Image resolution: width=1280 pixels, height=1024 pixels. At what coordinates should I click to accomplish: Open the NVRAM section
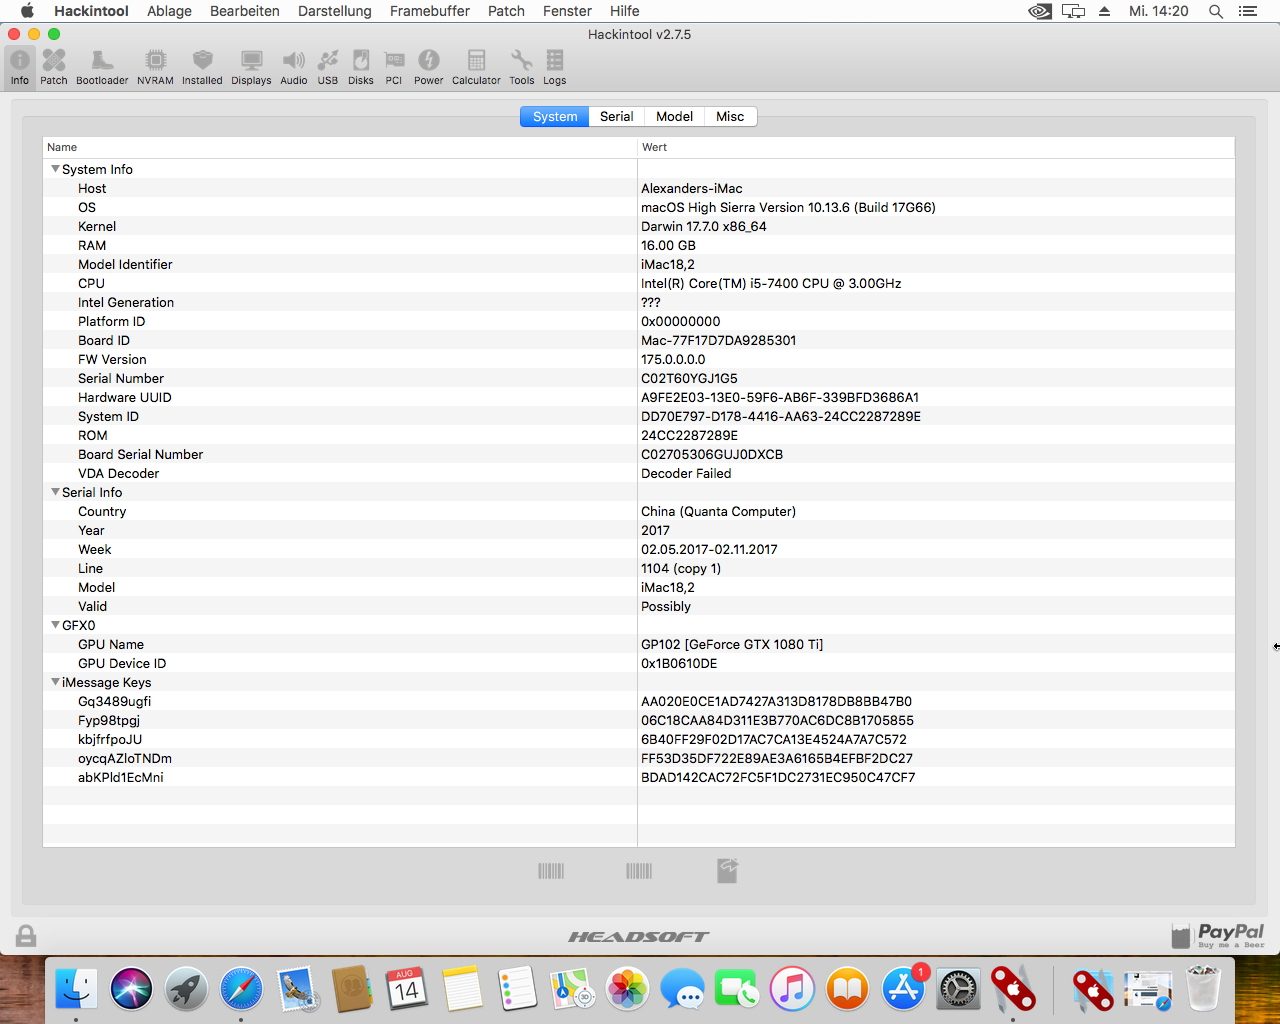155,67
